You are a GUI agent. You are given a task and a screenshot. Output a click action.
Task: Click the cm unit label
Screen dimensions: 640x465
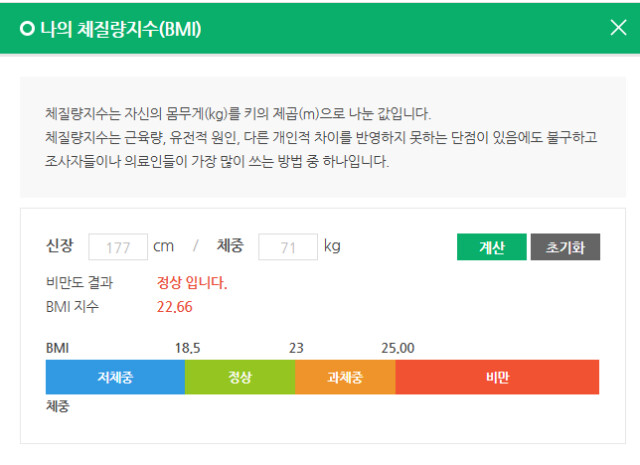(163, 246)
